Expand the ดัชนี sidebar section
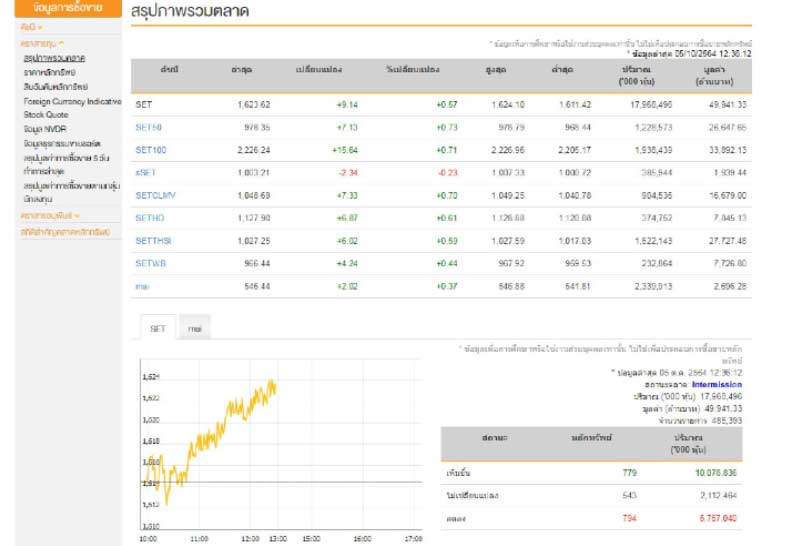 tap(32, 26)
